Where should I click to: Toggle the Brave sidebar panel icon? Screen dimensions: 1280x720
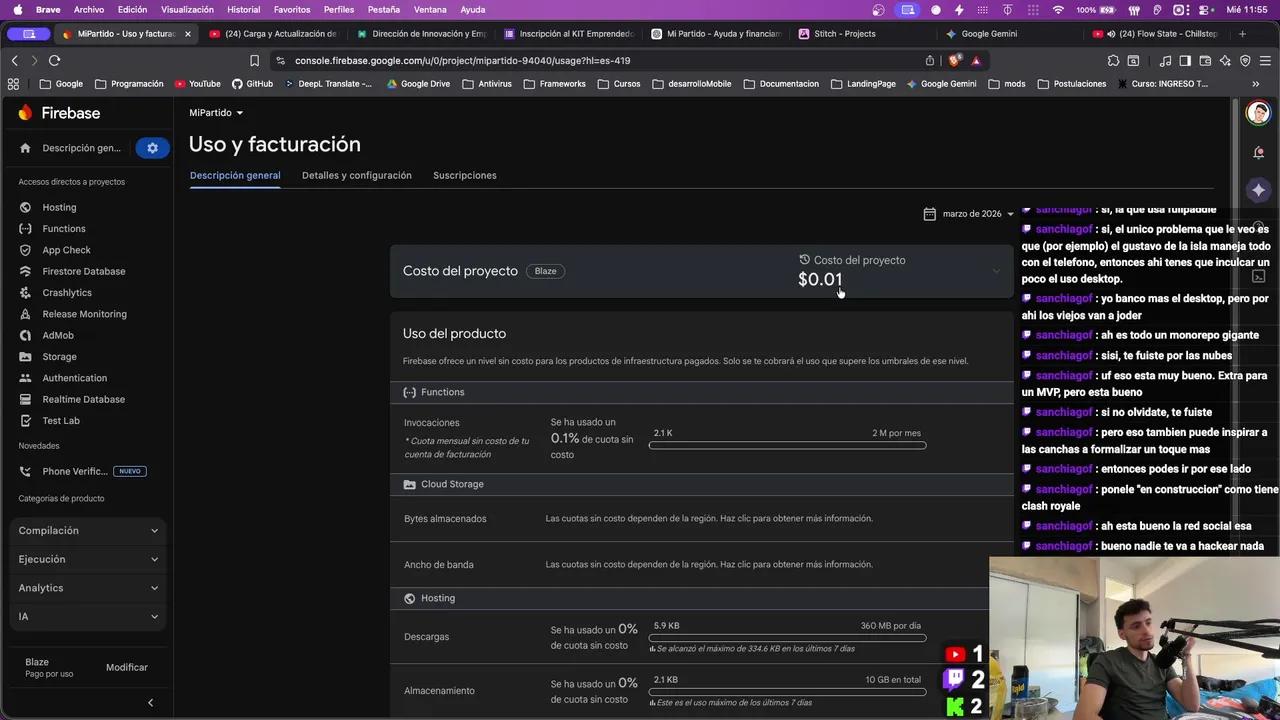point(1185,60)
